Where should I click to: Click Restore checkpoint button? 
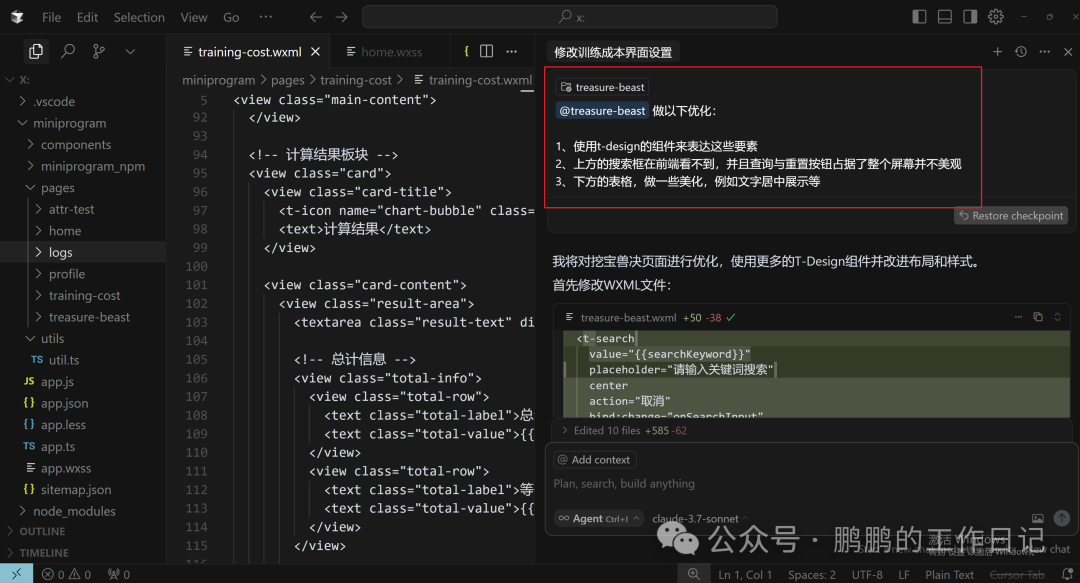tap(1011, 216)
